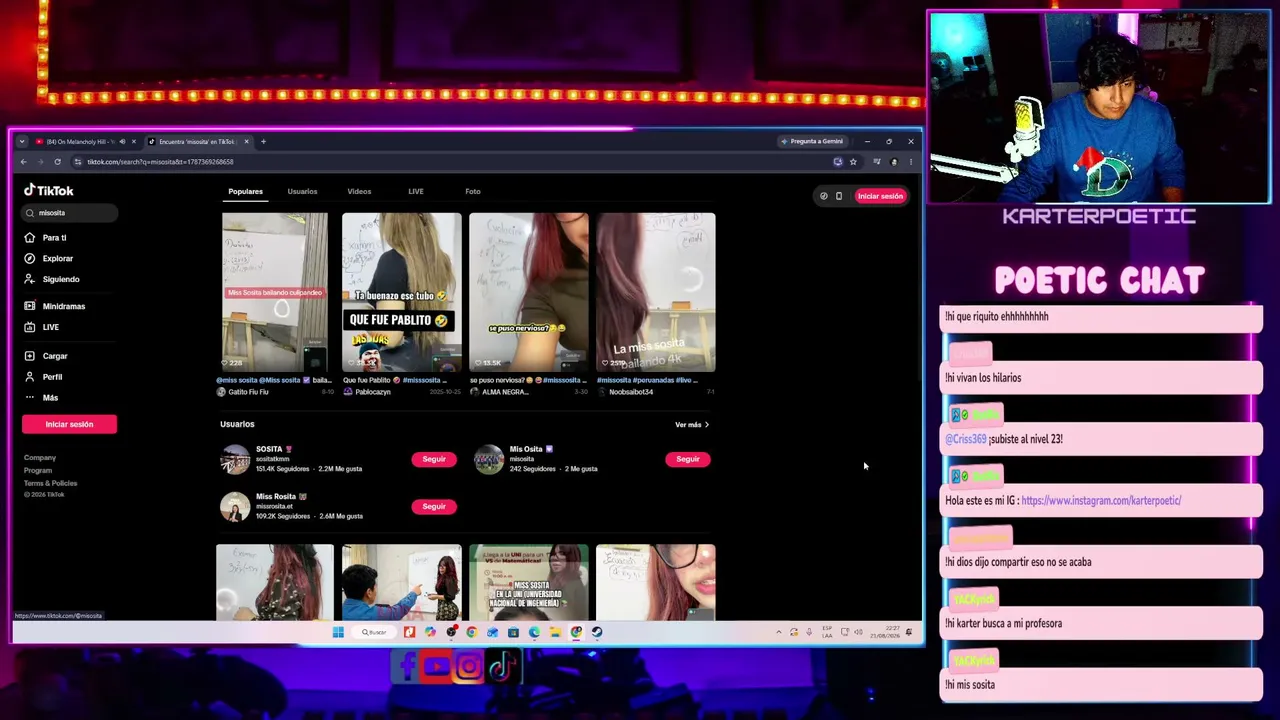1280x720 pixels.
Task: Click the taskbar Buscar search box
Action: point(374,632)
